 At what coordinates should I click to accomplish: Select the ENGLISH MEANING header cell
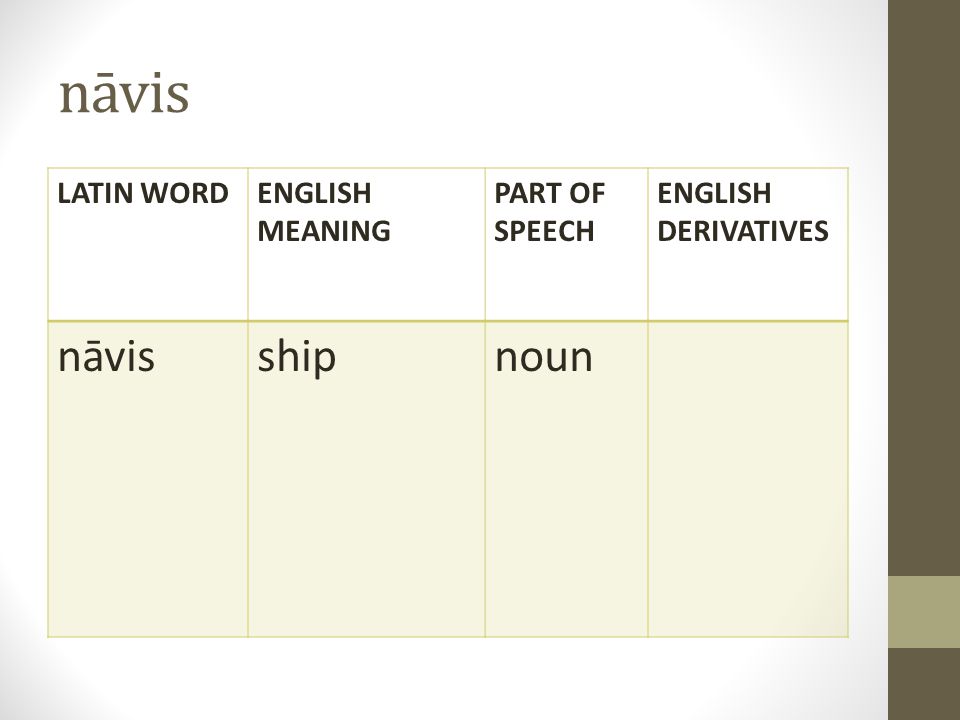[366, 244]
